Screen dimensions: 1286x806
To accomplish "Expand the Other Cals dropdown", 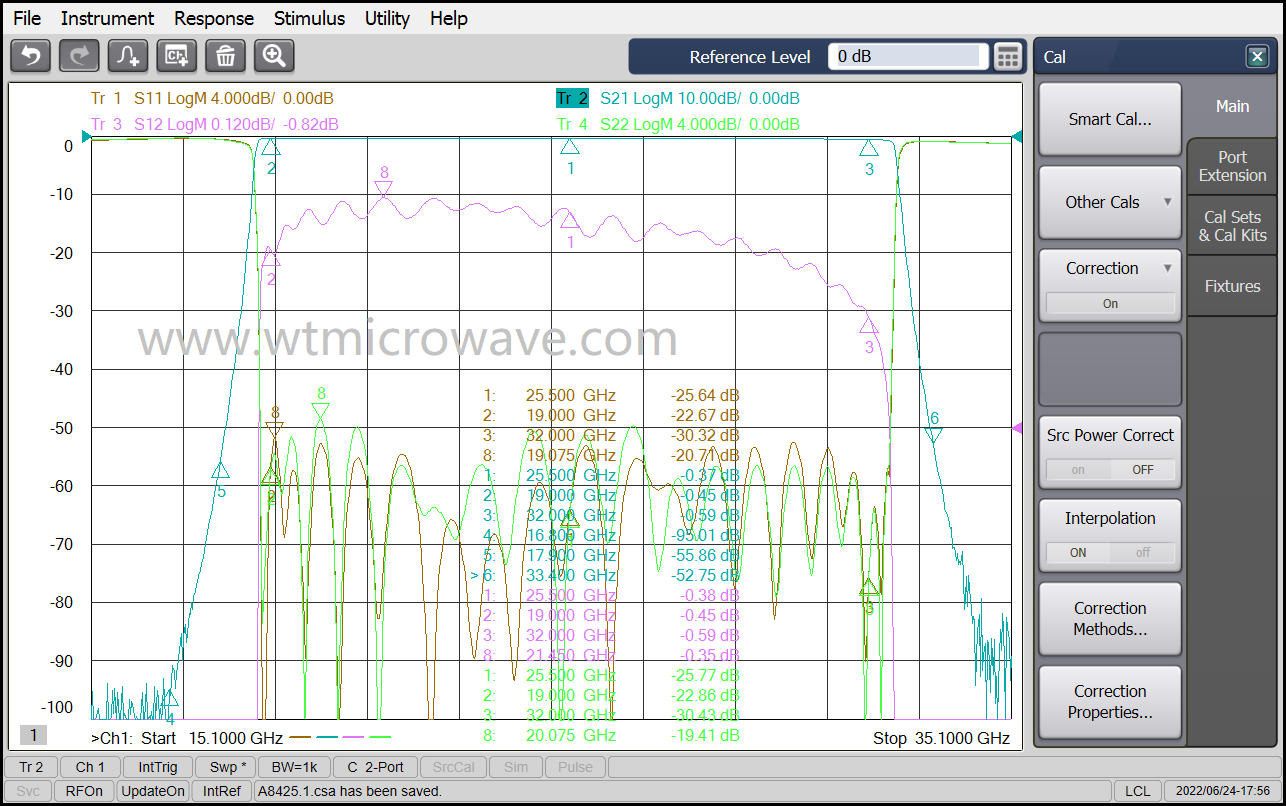I will 1110,202.
